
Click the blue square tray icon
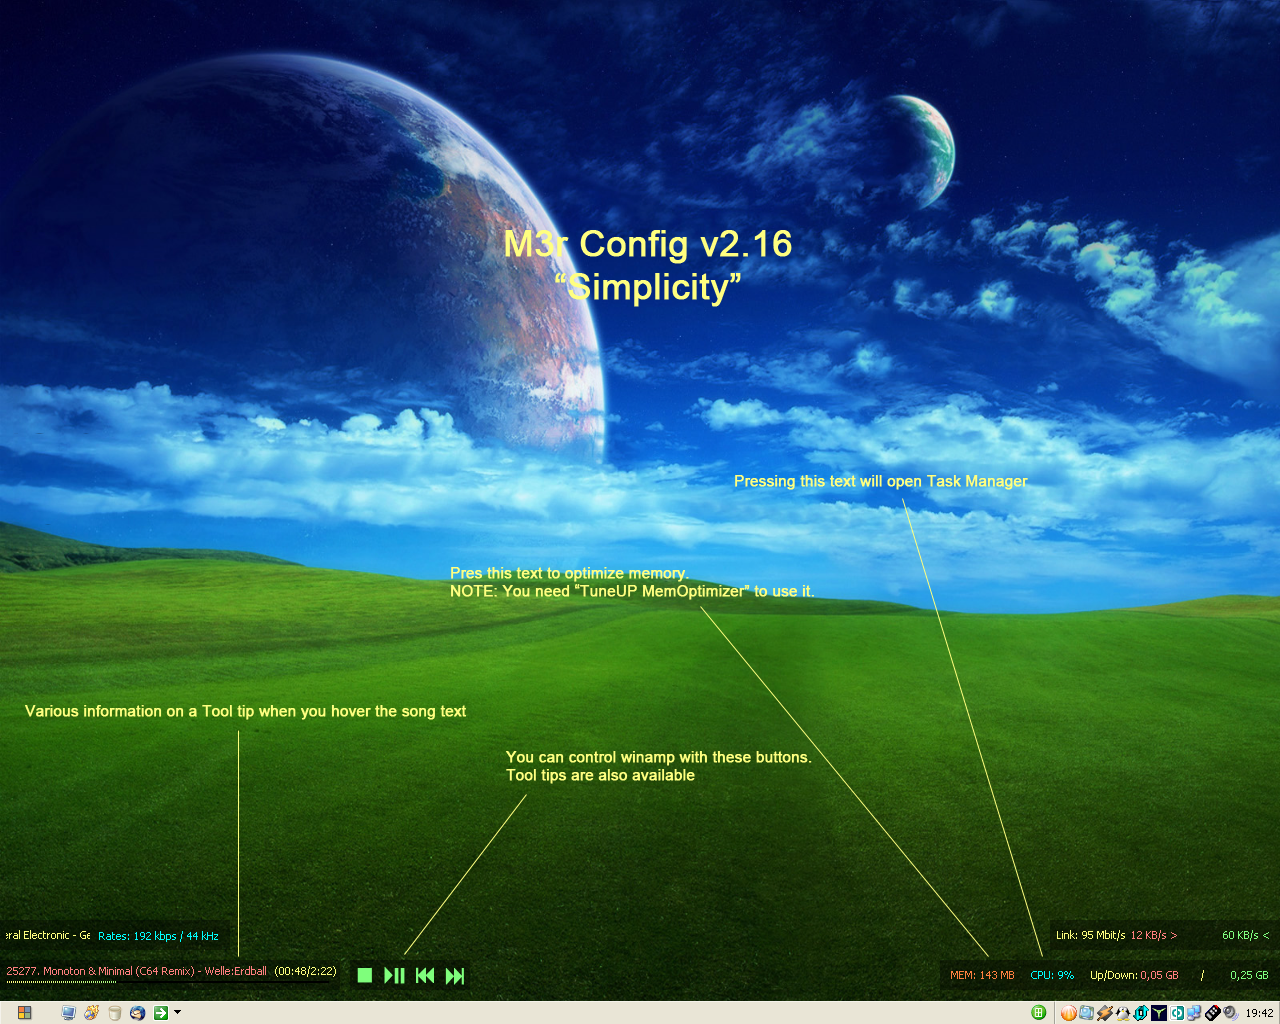point(1086,1012)
